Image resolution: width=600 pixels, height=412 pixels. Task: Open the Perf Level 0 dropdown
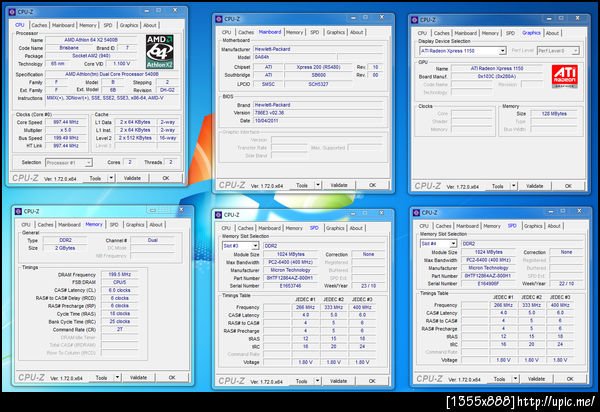558,50
